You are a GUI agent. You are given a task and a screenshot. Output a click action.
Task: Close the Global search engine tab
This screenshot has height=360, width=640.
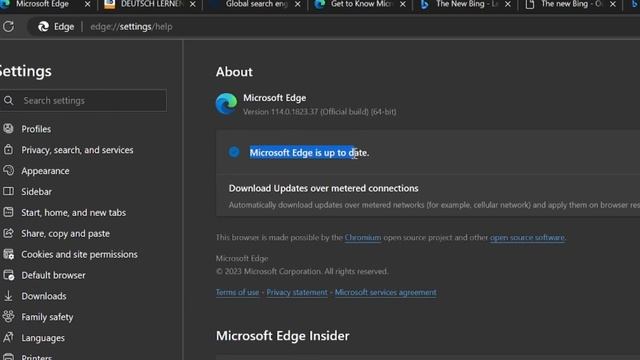pyautogui.click(x=298, y=4)
